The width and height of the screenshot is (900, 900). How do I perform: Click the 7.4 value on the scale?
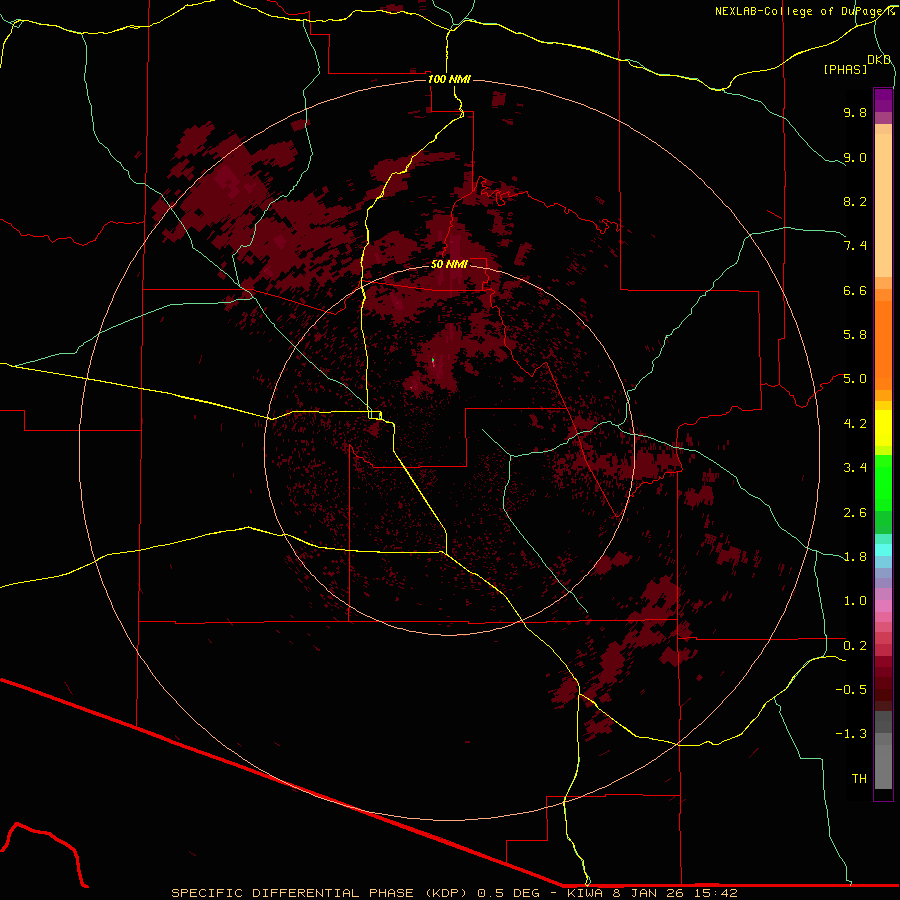coord(855,246)
